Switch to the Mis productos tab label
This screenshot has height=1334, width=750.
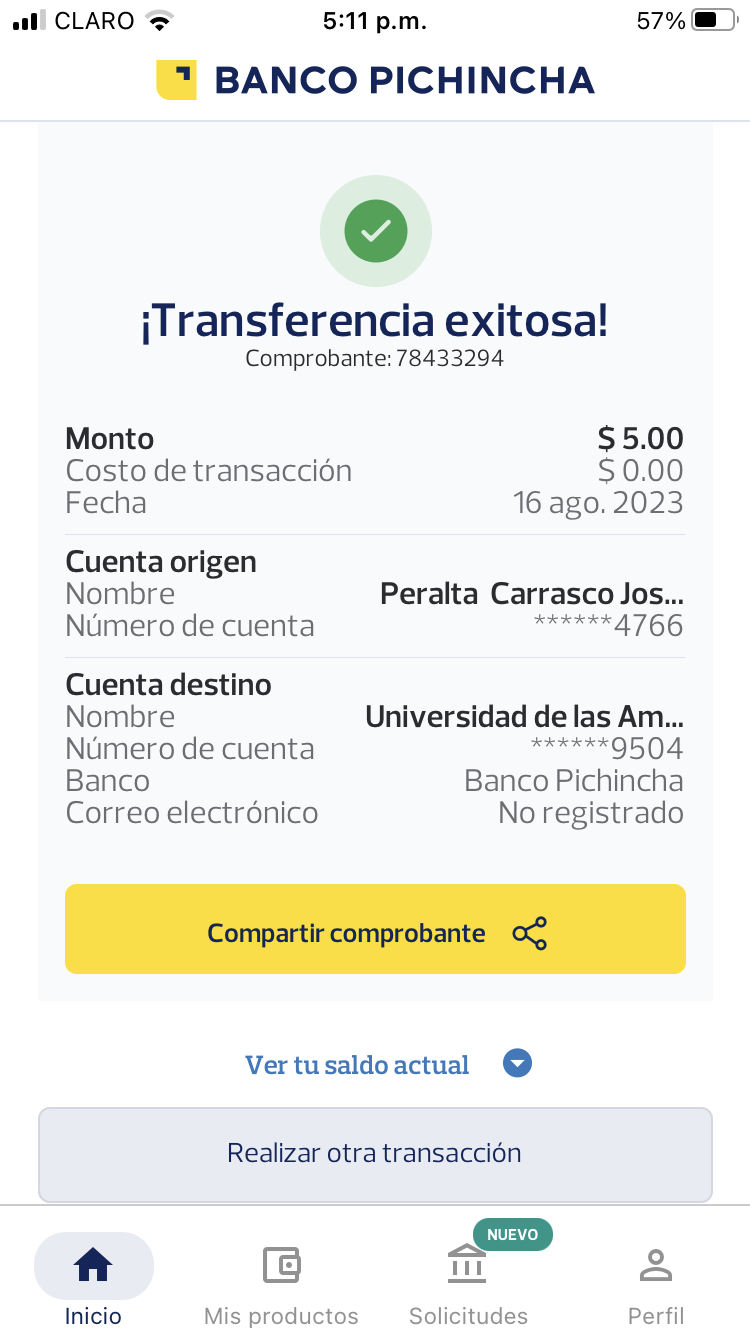point(281,1315)
